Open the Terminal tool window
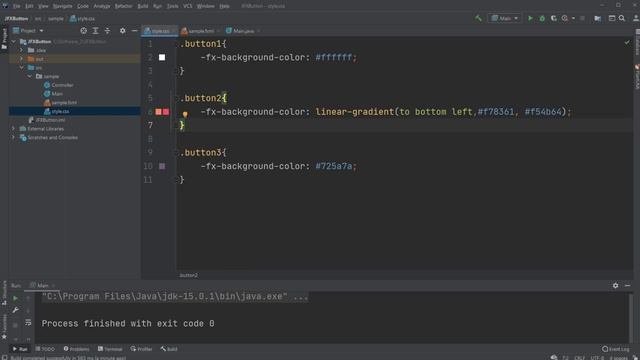Viewport: 640px width, 360px height. tap(110, 349)
